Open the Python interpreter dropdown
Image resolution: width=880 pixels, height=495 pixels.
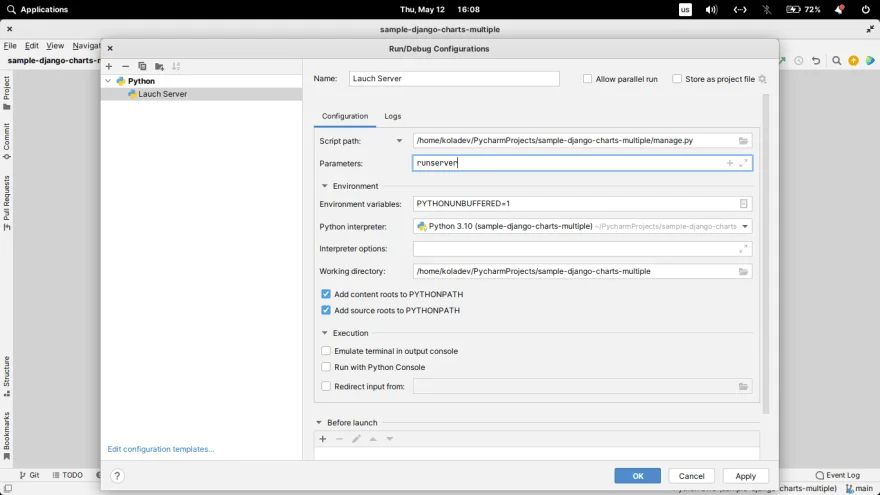coord(745,226)
